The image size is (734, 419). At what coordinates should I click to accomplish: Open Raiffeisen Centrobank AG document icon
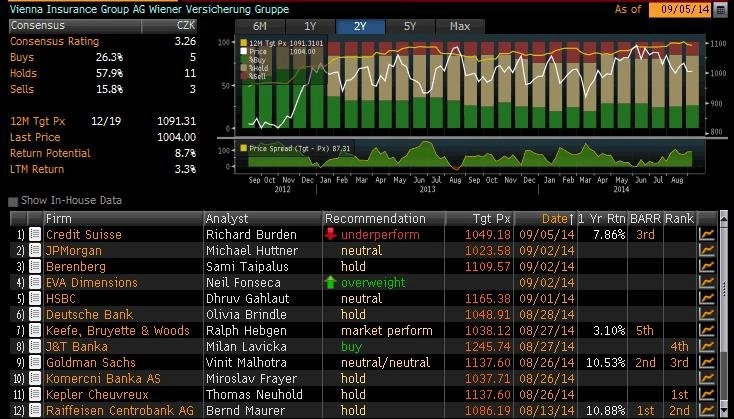click(x=35, y=410)
